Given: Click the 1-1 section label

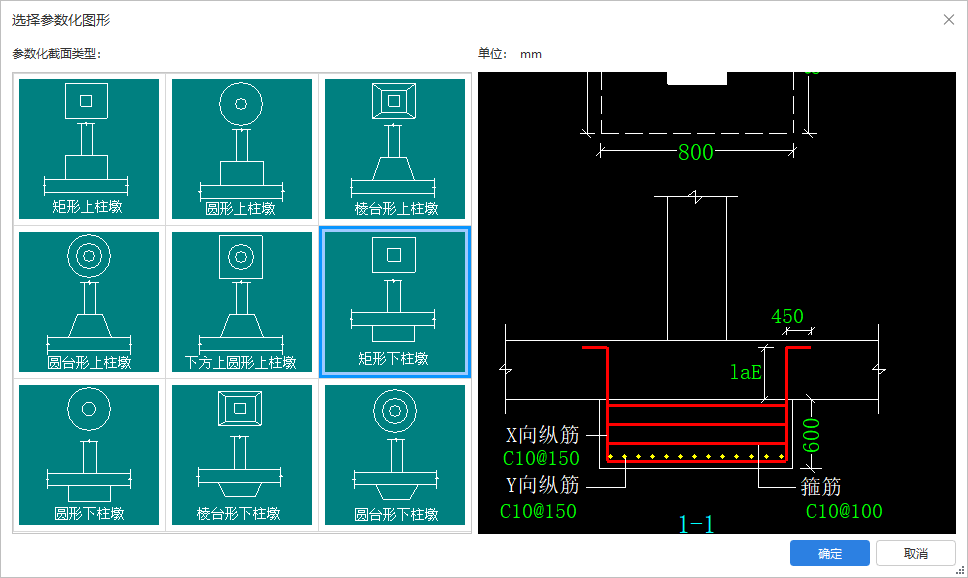Looking at the screenshot, I should 696,524.
